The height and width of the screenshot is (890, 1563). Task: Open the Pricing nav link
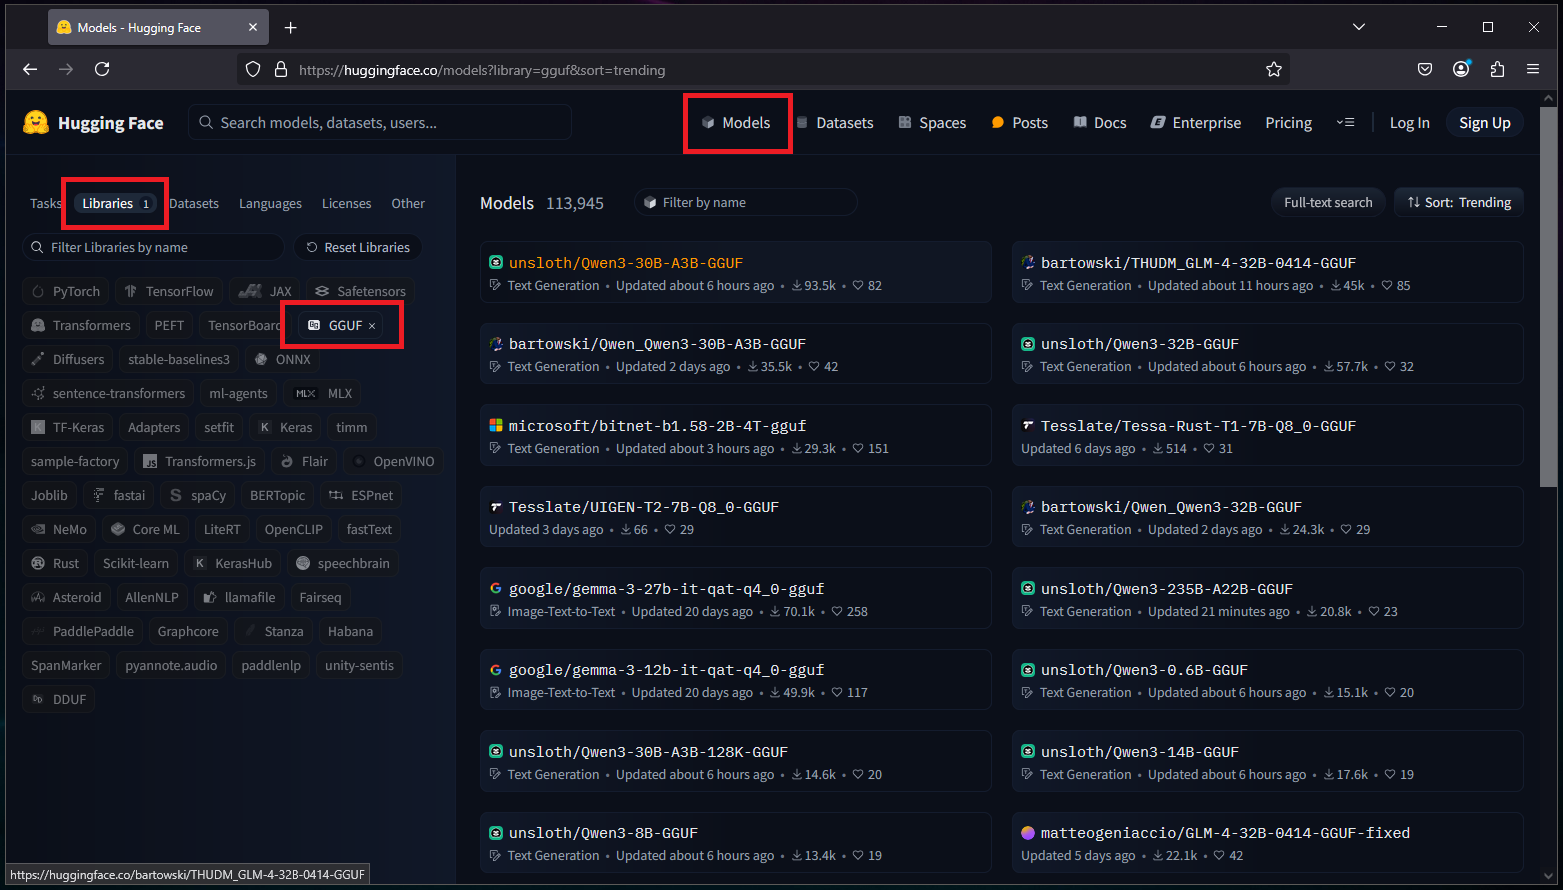click(1288, 123)
